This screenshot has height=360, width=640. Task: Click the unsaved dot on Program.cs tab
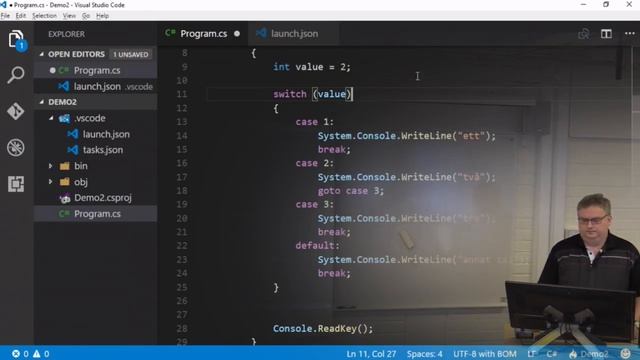point(237,34)
